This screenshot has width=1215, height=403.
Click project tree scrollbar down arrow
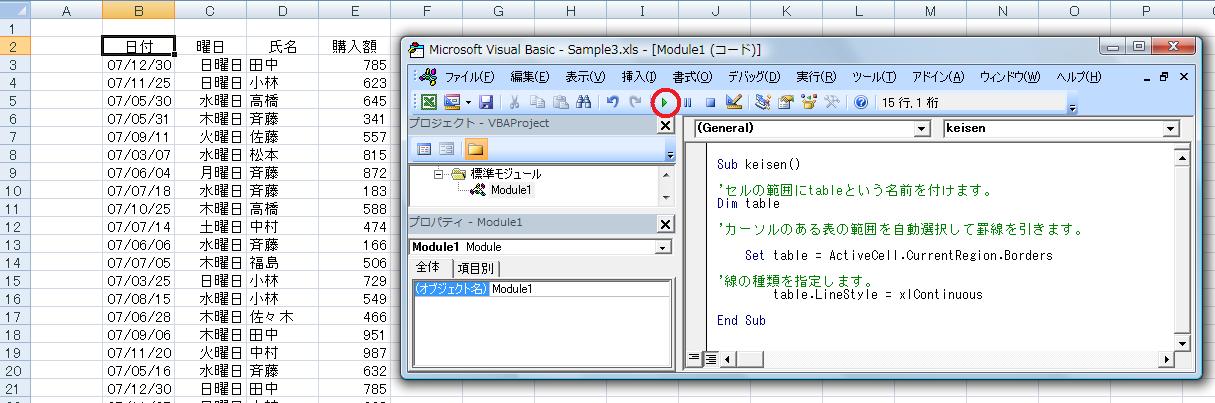click(x=666, y=198)
